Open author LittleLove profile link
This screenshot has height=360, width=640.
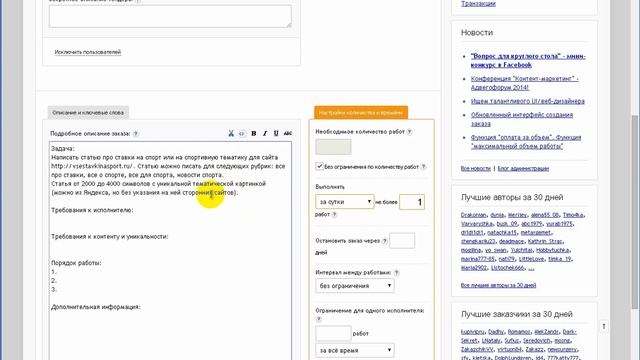[531, 259]
